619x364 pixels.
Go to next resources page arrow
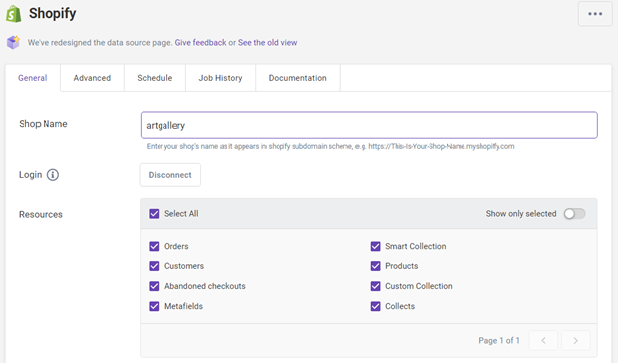click(576, 340)
